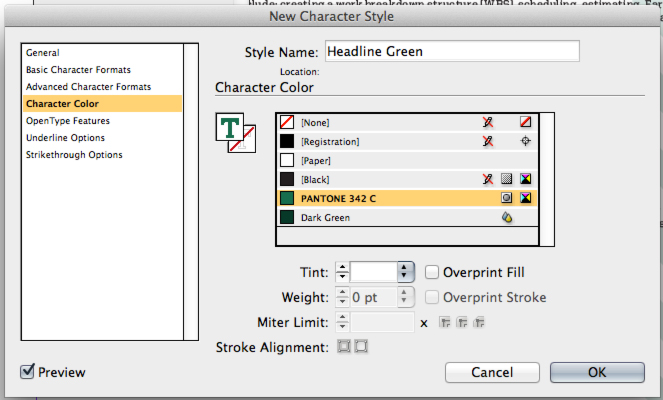This screenshot has width=663, height=400.
Task: Select the [Registration] swatch
Action: point(407,142)
